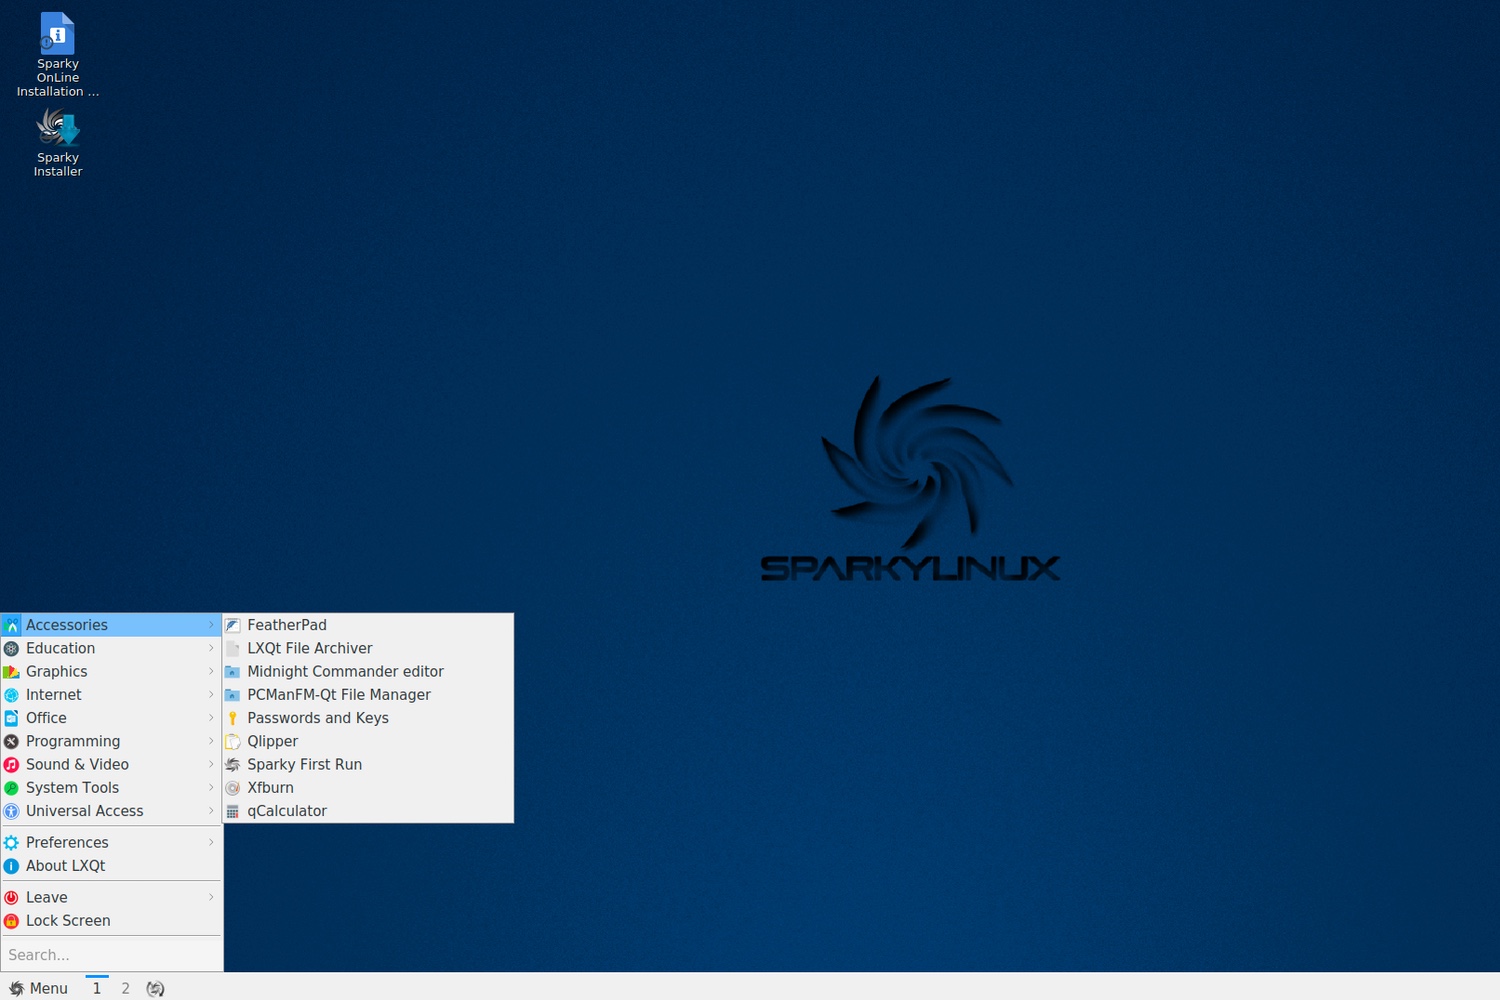
Task: Click the About LXQt info icon
Action: coord(11,866)
